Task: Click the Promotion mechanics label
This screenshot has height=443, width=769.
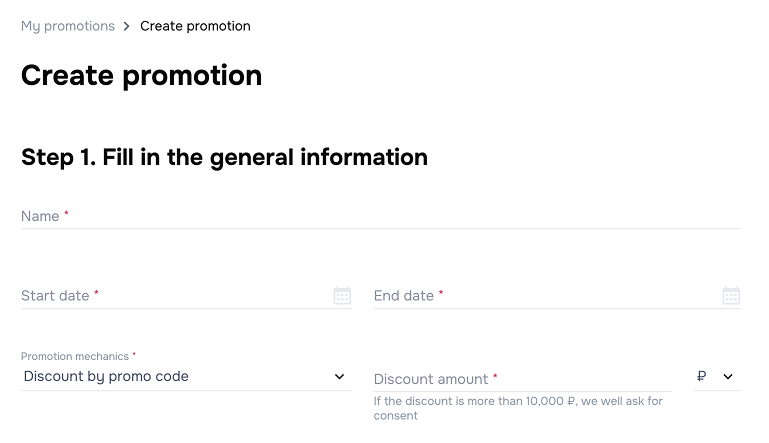Action: tap(75, 356)
